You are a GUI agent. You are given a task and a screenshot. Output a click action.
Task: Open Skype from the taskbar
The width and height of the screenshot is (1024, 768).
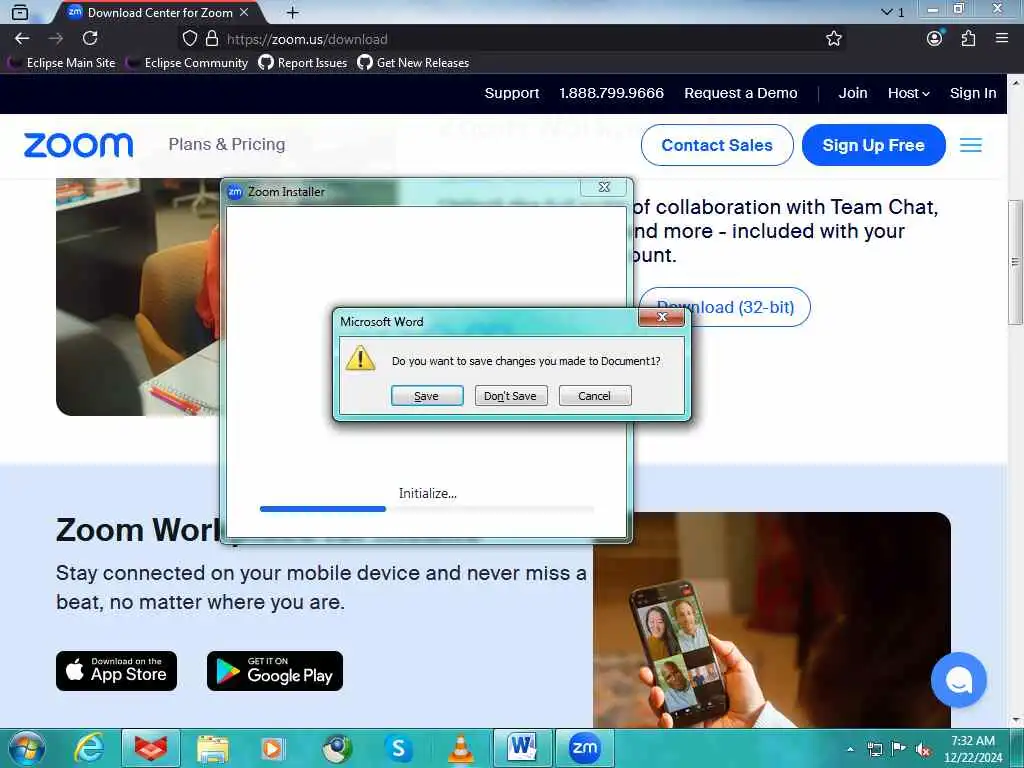click(398, 748)
